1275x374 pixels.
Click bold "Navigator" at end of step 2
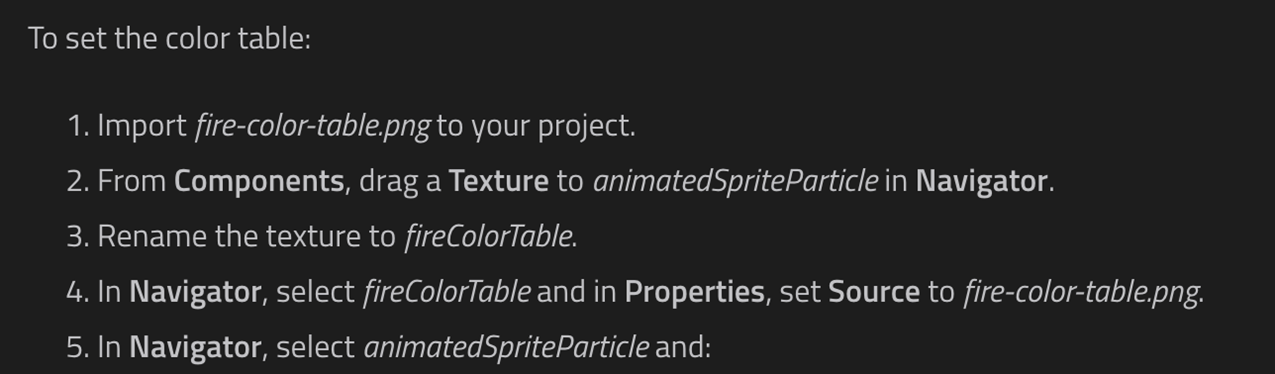point(982,181)
